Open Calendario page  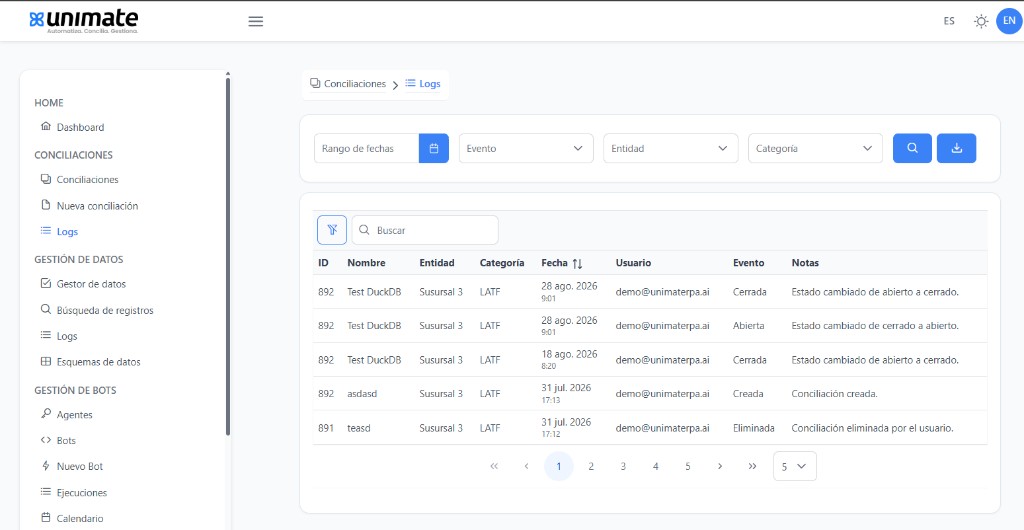point(80,519)
